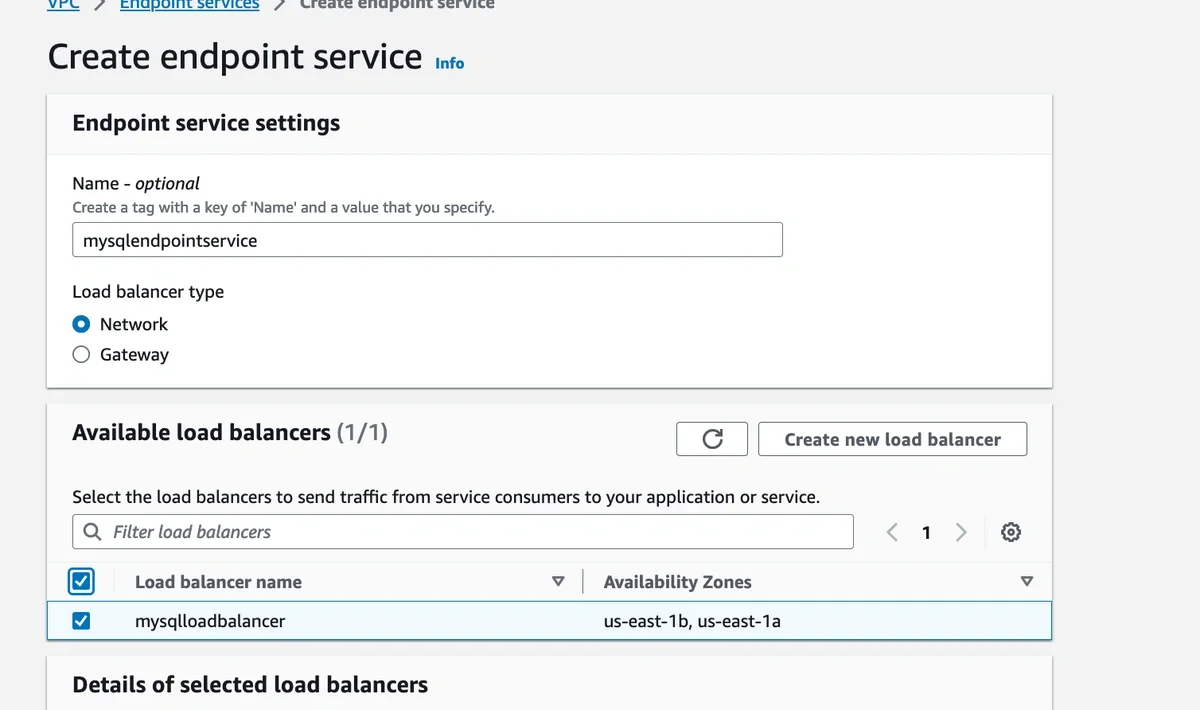Screen dimensions: 1200x710
Task: Click the mysqlloadbalancer name in table
Action: coord(210,621)
